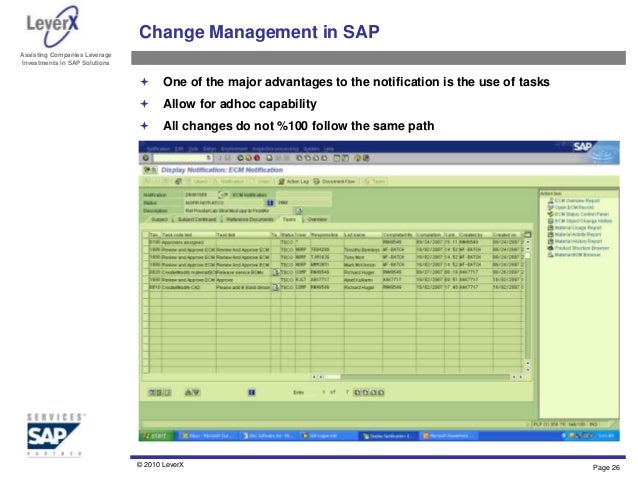Click the Windows Start button

(156, 435)
